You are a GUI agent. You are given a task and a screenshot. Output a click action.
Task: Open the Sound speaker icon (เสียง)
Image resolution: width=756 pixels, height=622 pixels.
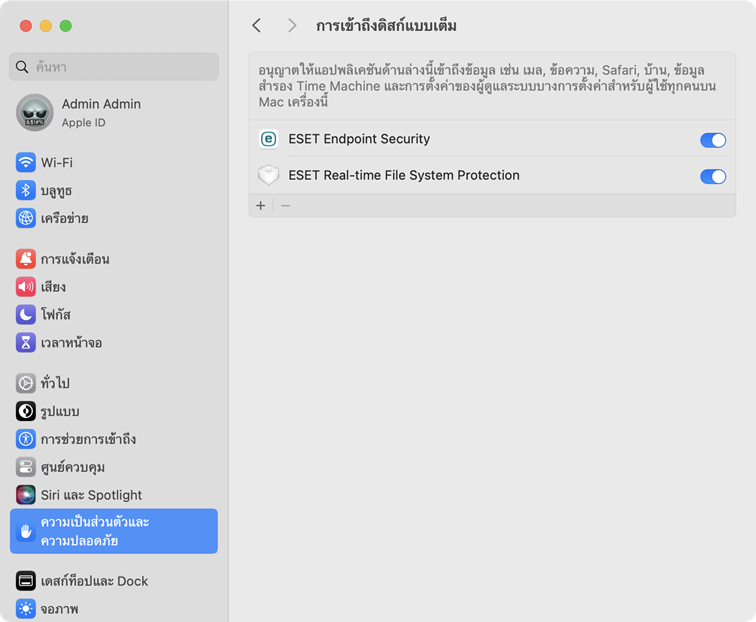tap(26, 287)
